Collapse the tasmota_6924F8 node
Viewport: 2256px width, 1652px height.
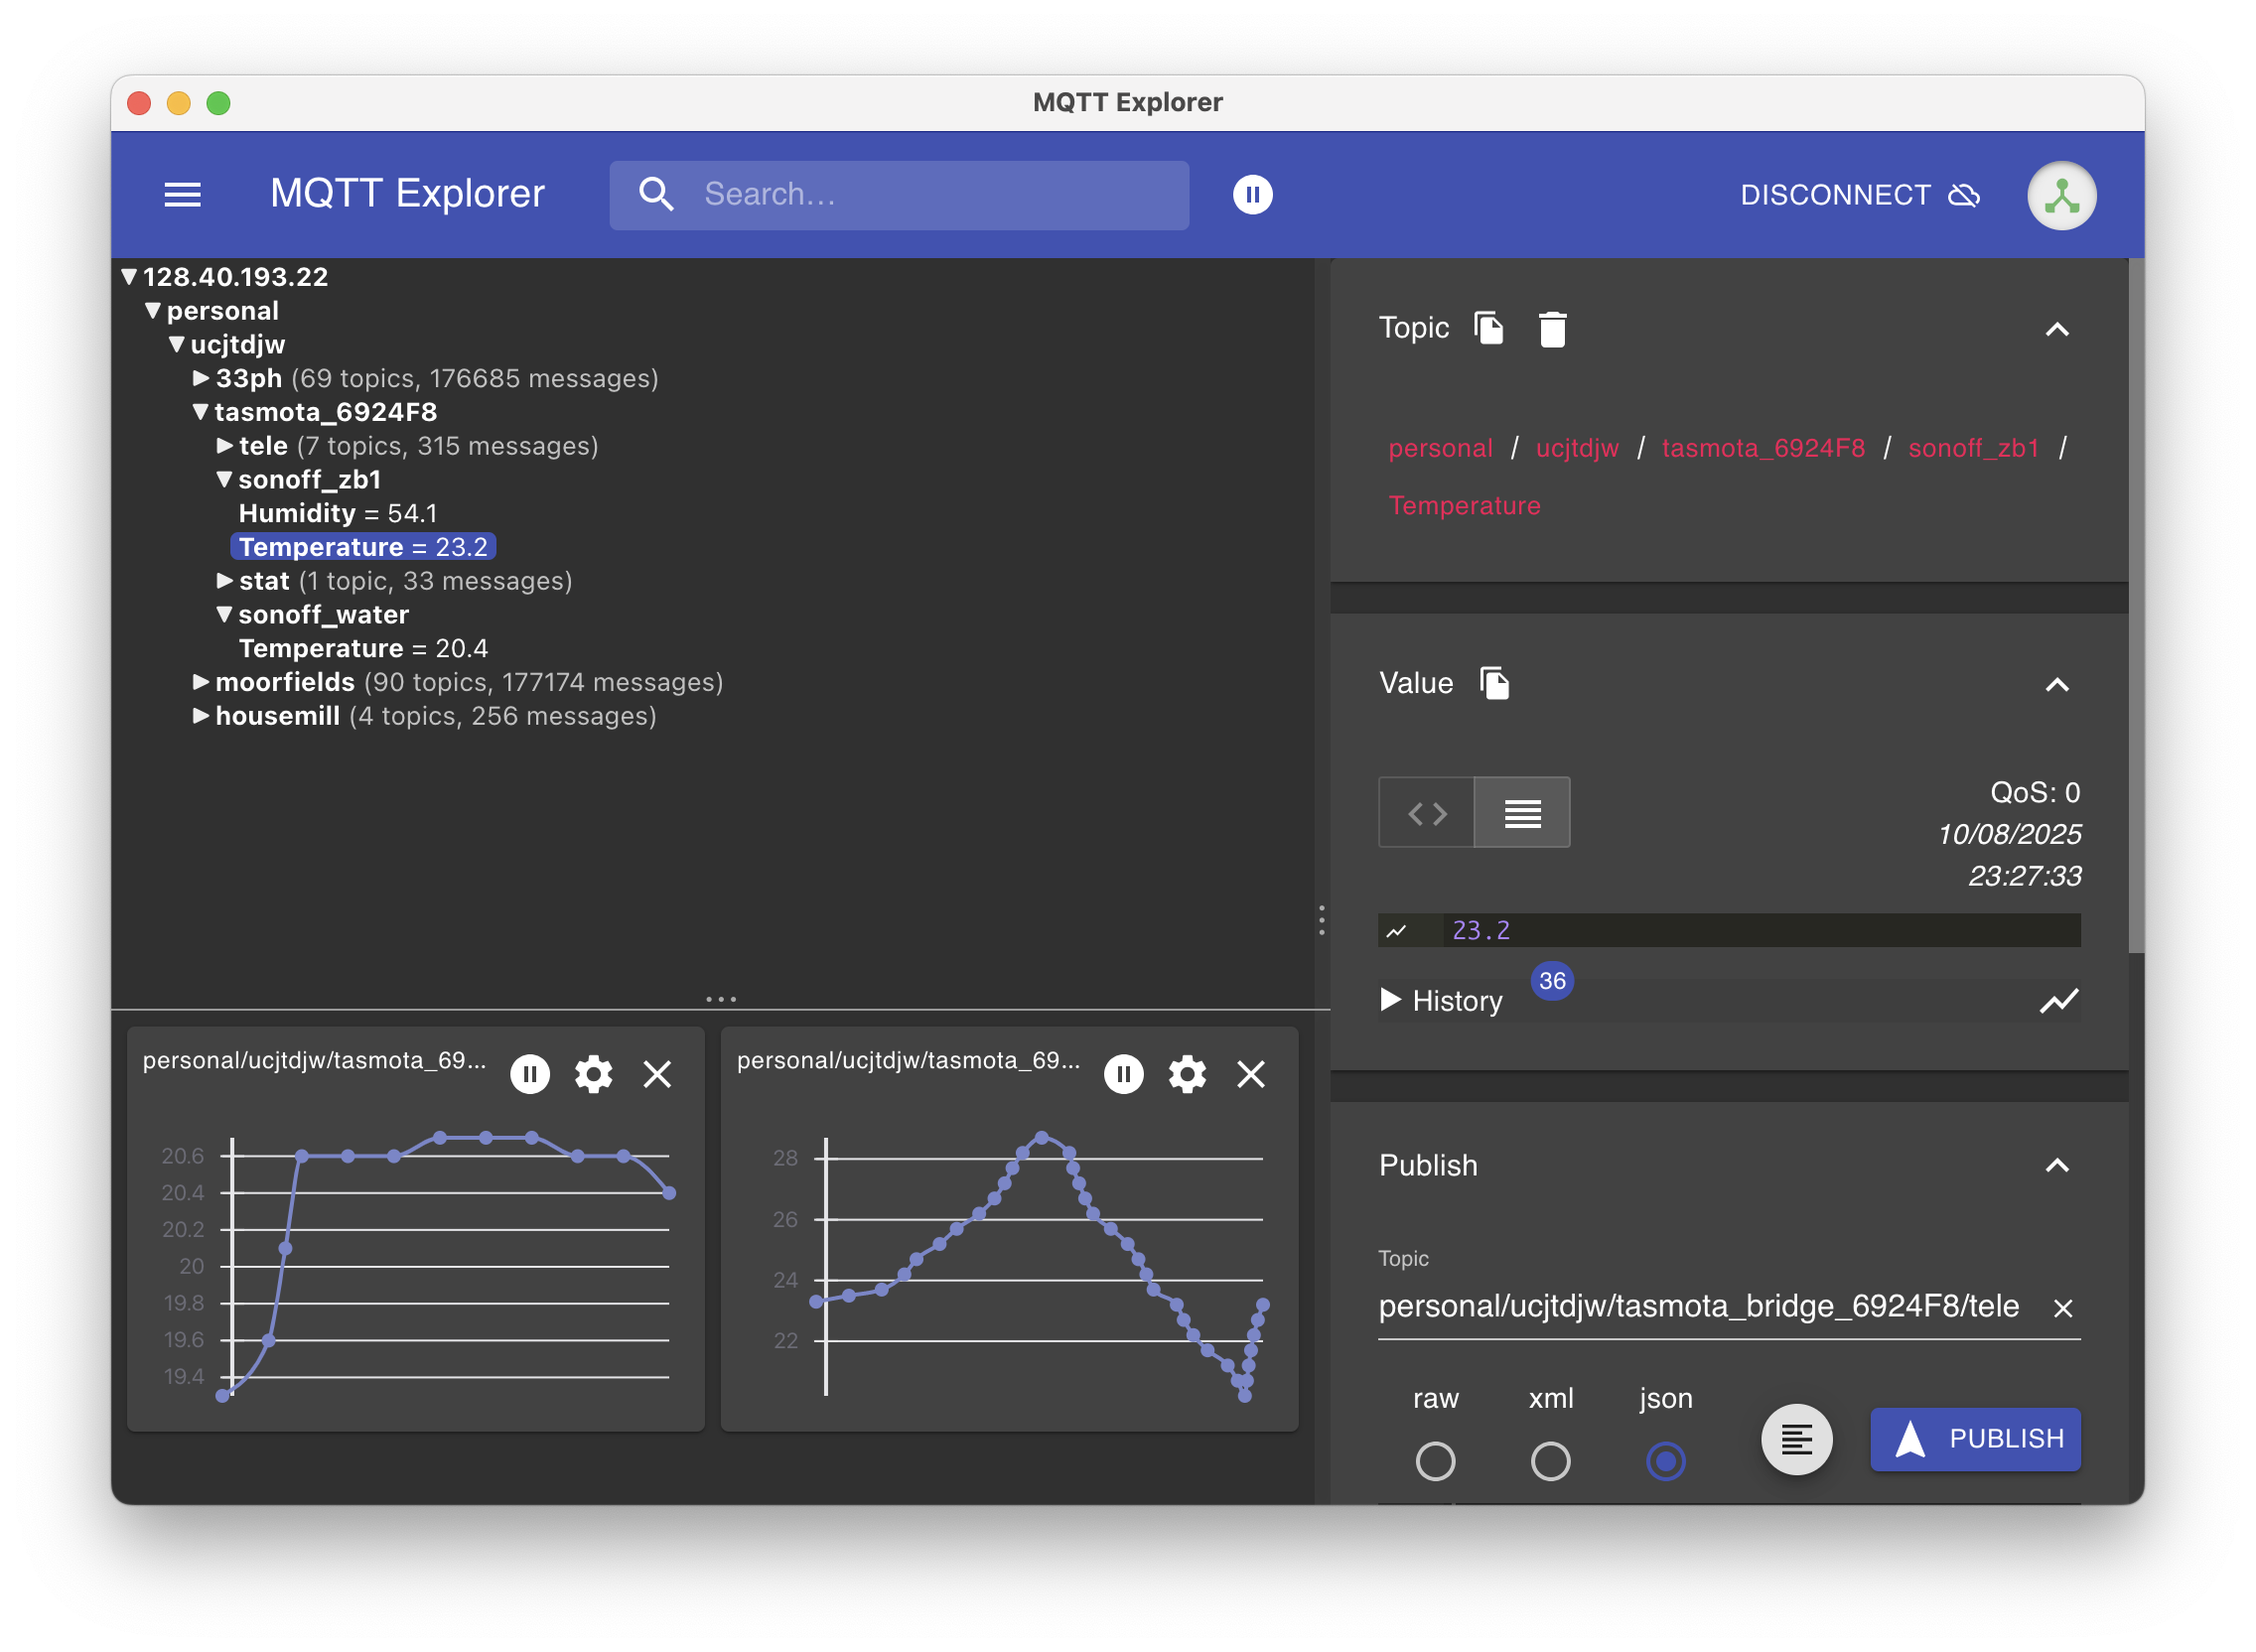(x=201, y=412)
